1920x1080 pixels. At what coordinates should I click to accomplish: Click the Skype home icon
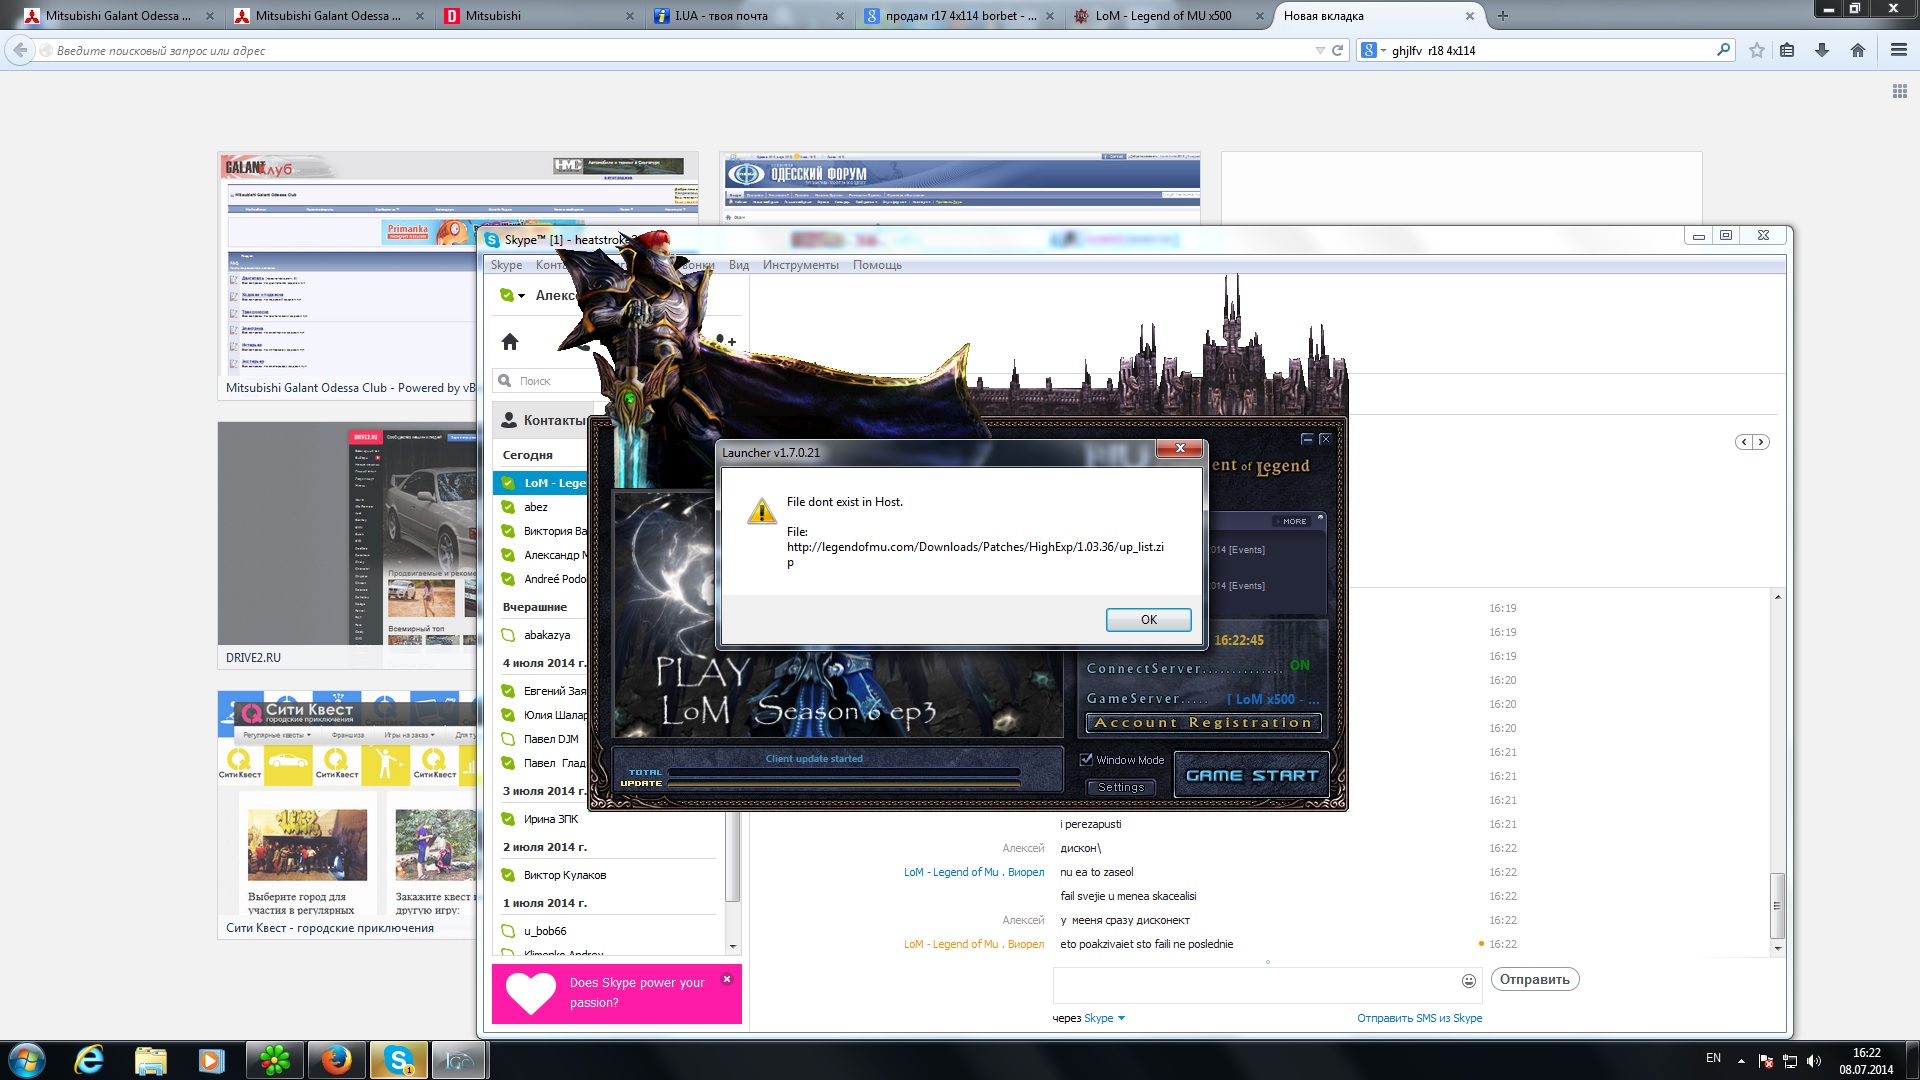point(510,342)
